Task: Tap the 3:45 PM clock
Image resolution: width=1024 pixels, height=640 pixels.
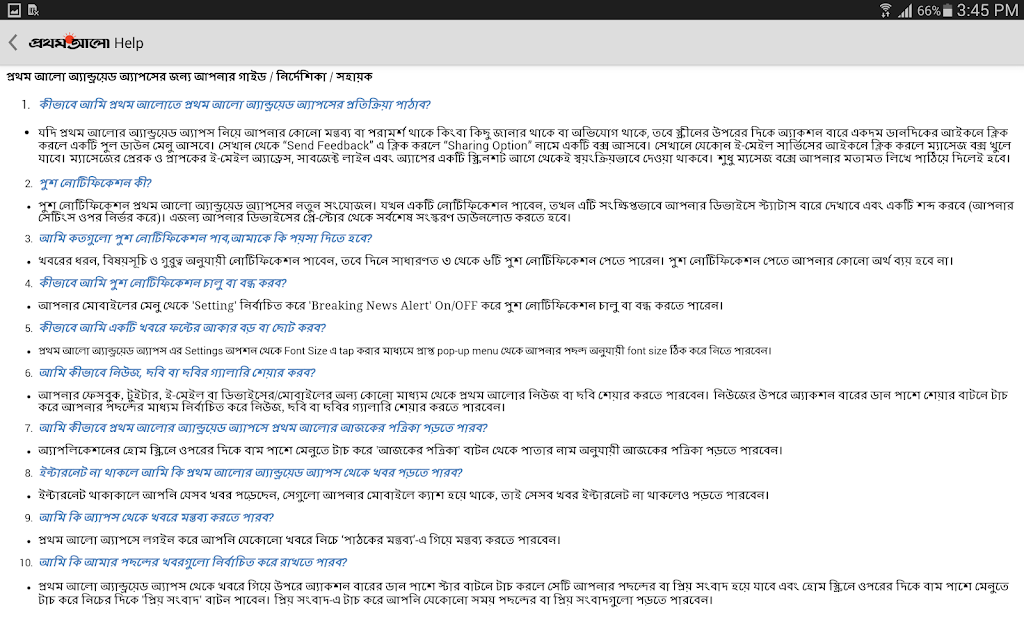Action: (987, 10)
